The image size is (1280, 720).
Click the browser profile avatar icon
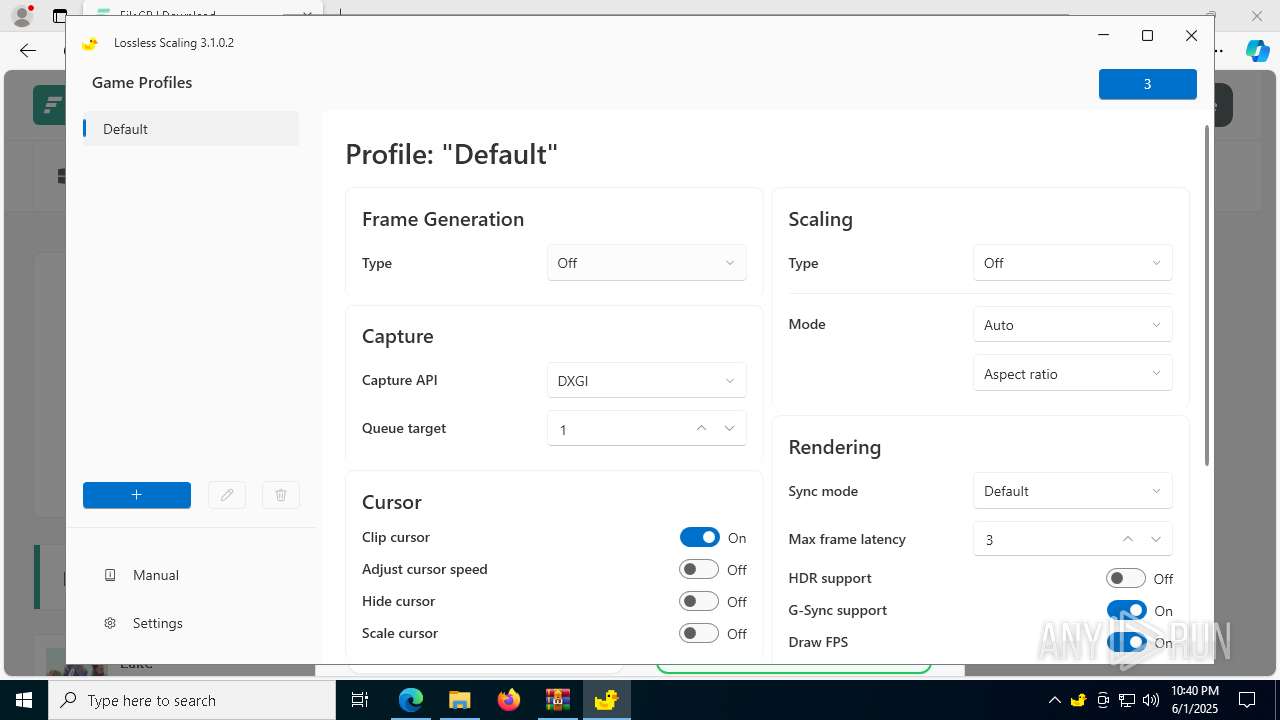pos(22,15)
